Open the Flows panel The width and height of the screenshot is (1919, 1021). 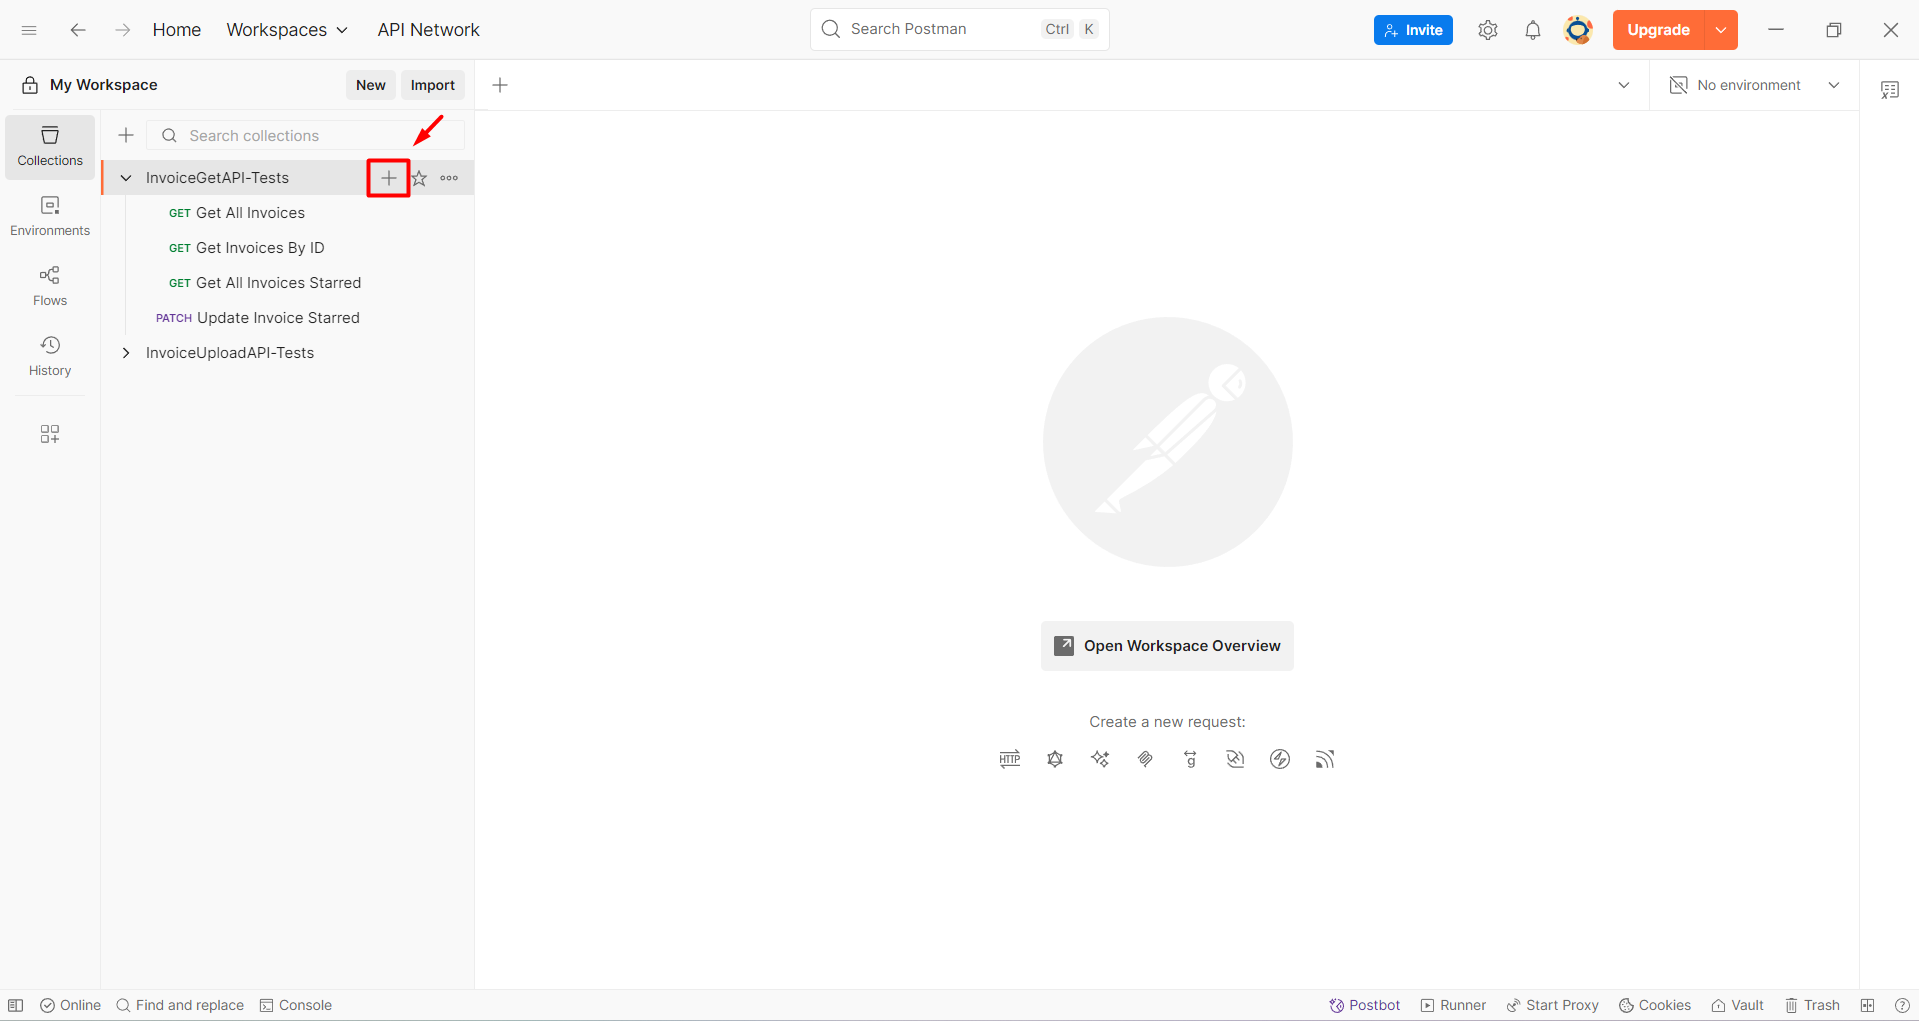coord(49,286)
